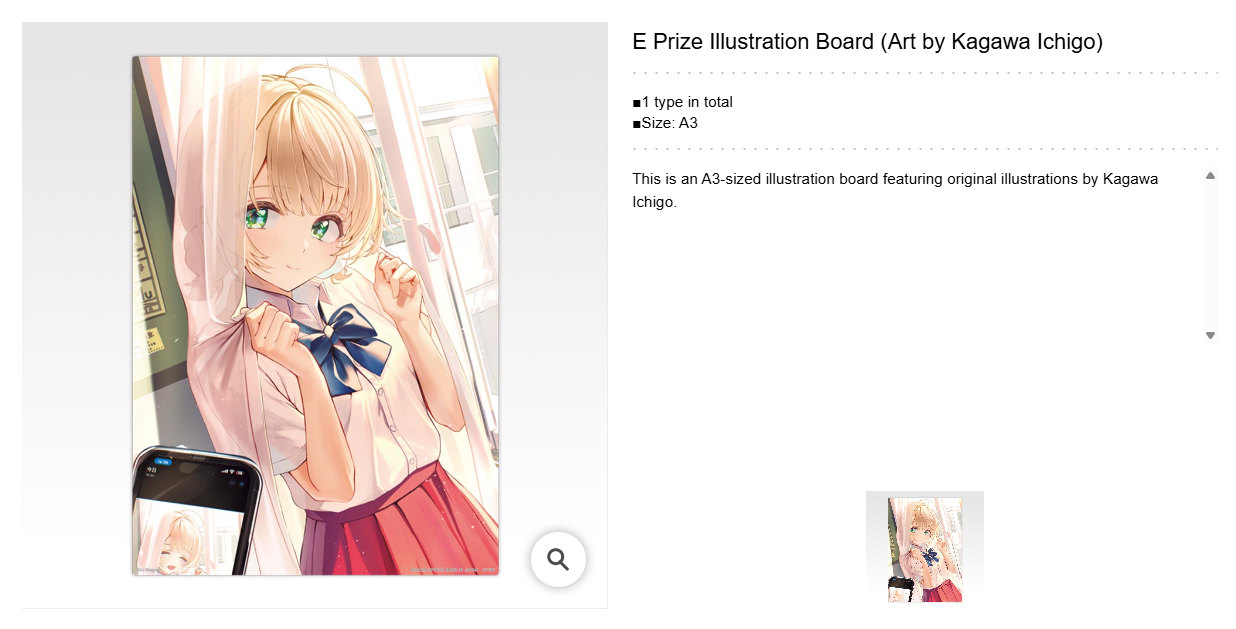Click the A3-sized illustration board description paragraph

point(895,190)
